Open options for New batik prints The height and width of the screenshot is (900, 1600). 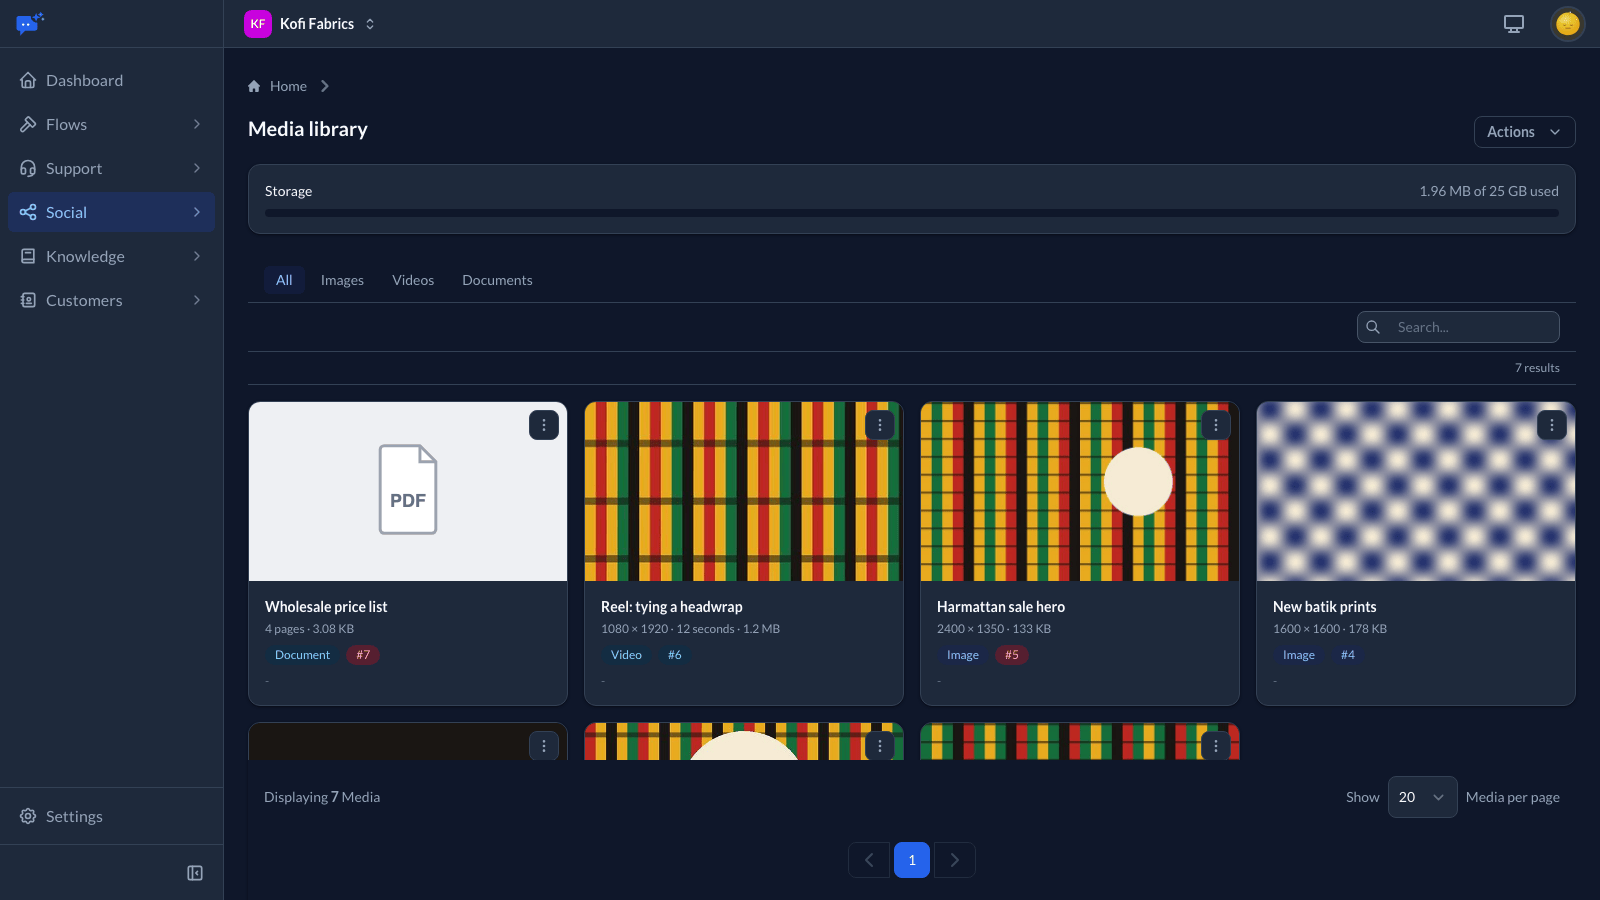pos(1552,425)
